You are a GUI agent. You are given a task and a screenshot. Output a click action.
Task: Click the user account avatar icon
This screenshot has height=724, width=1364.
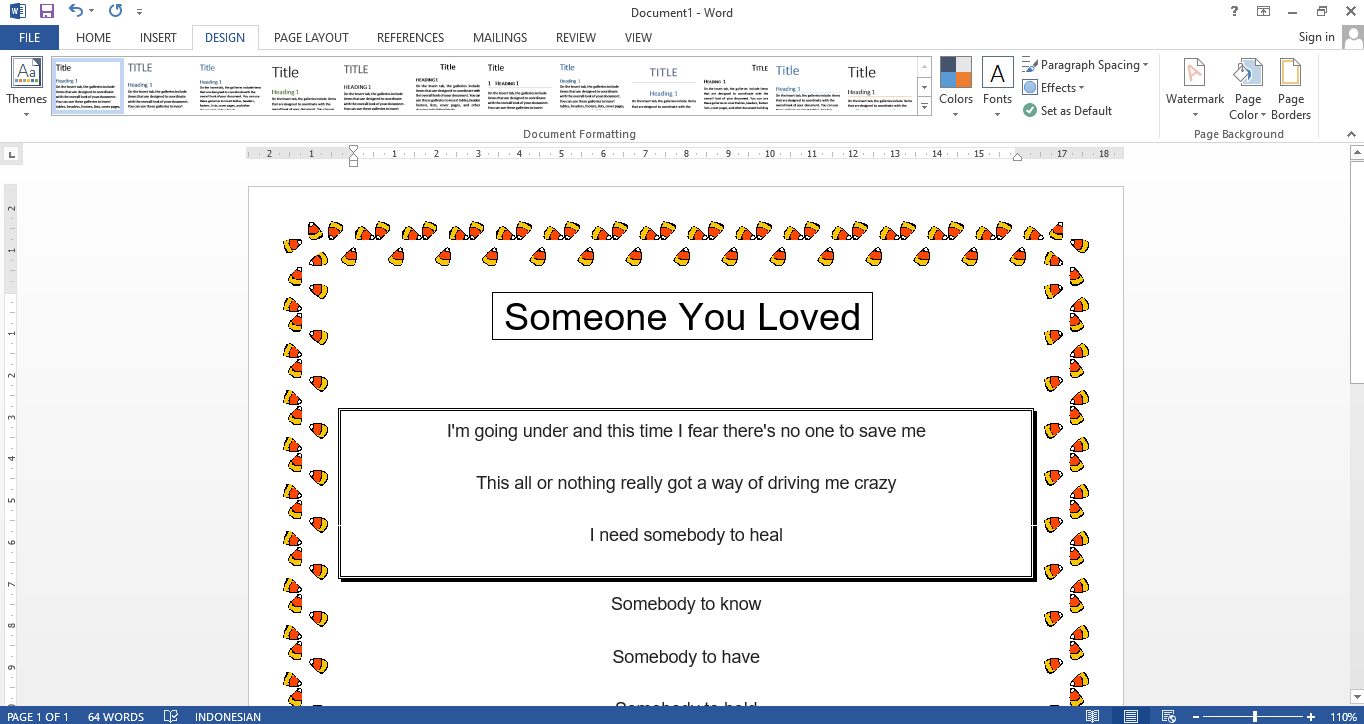click(x=1352, y=38)
